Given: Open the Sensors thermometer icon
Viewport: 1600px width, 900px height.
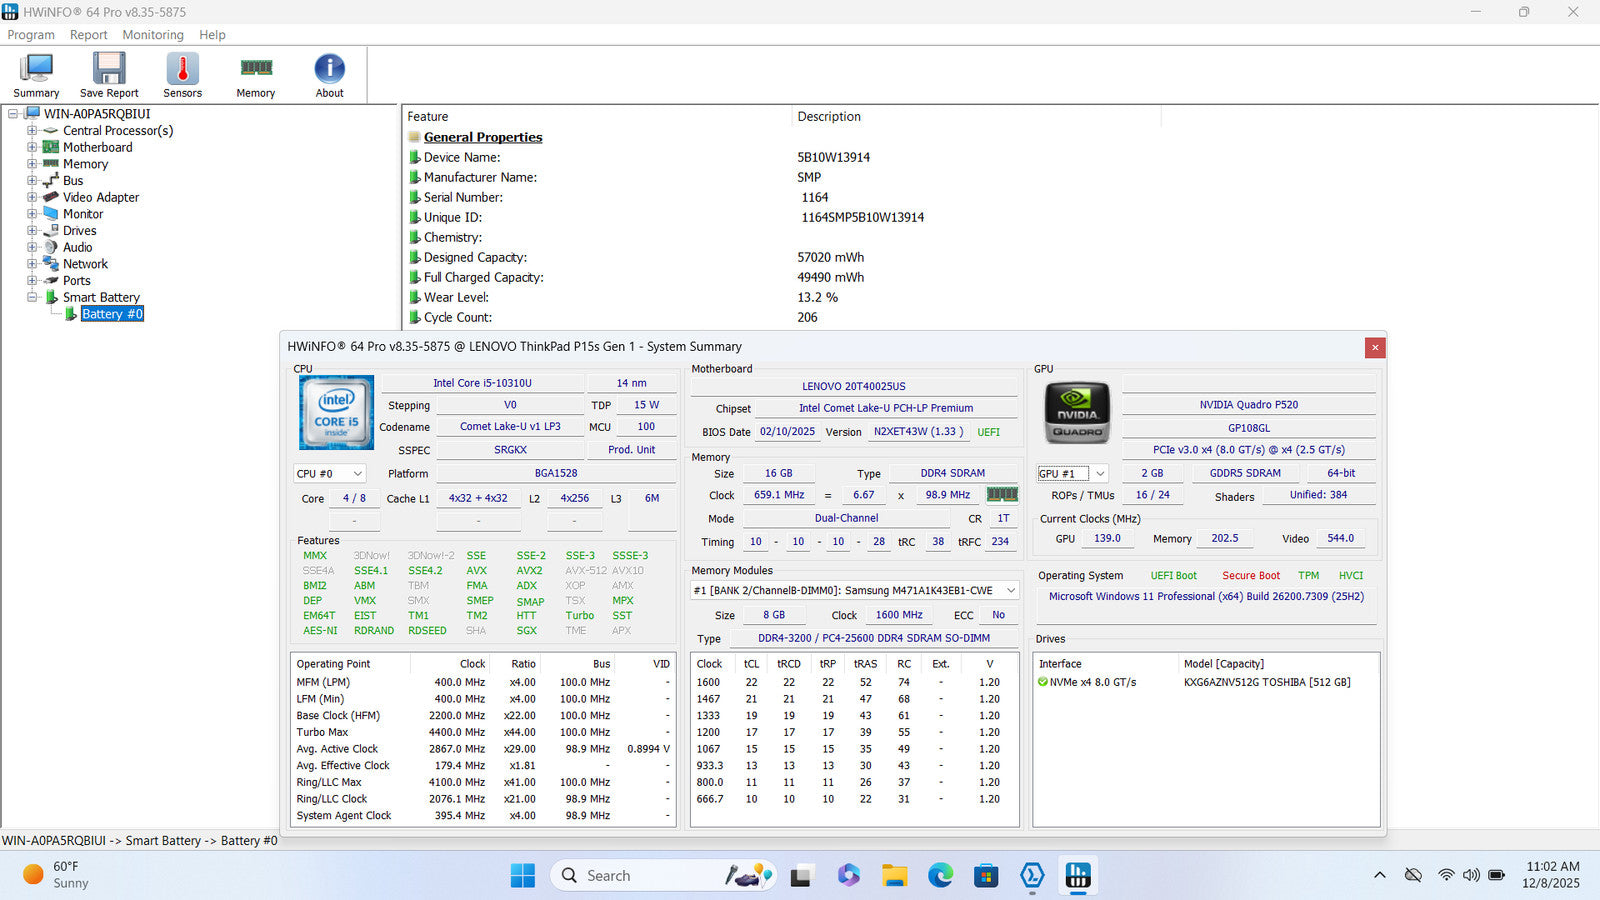Looking at the screenshot, I should tap(182, 70).
